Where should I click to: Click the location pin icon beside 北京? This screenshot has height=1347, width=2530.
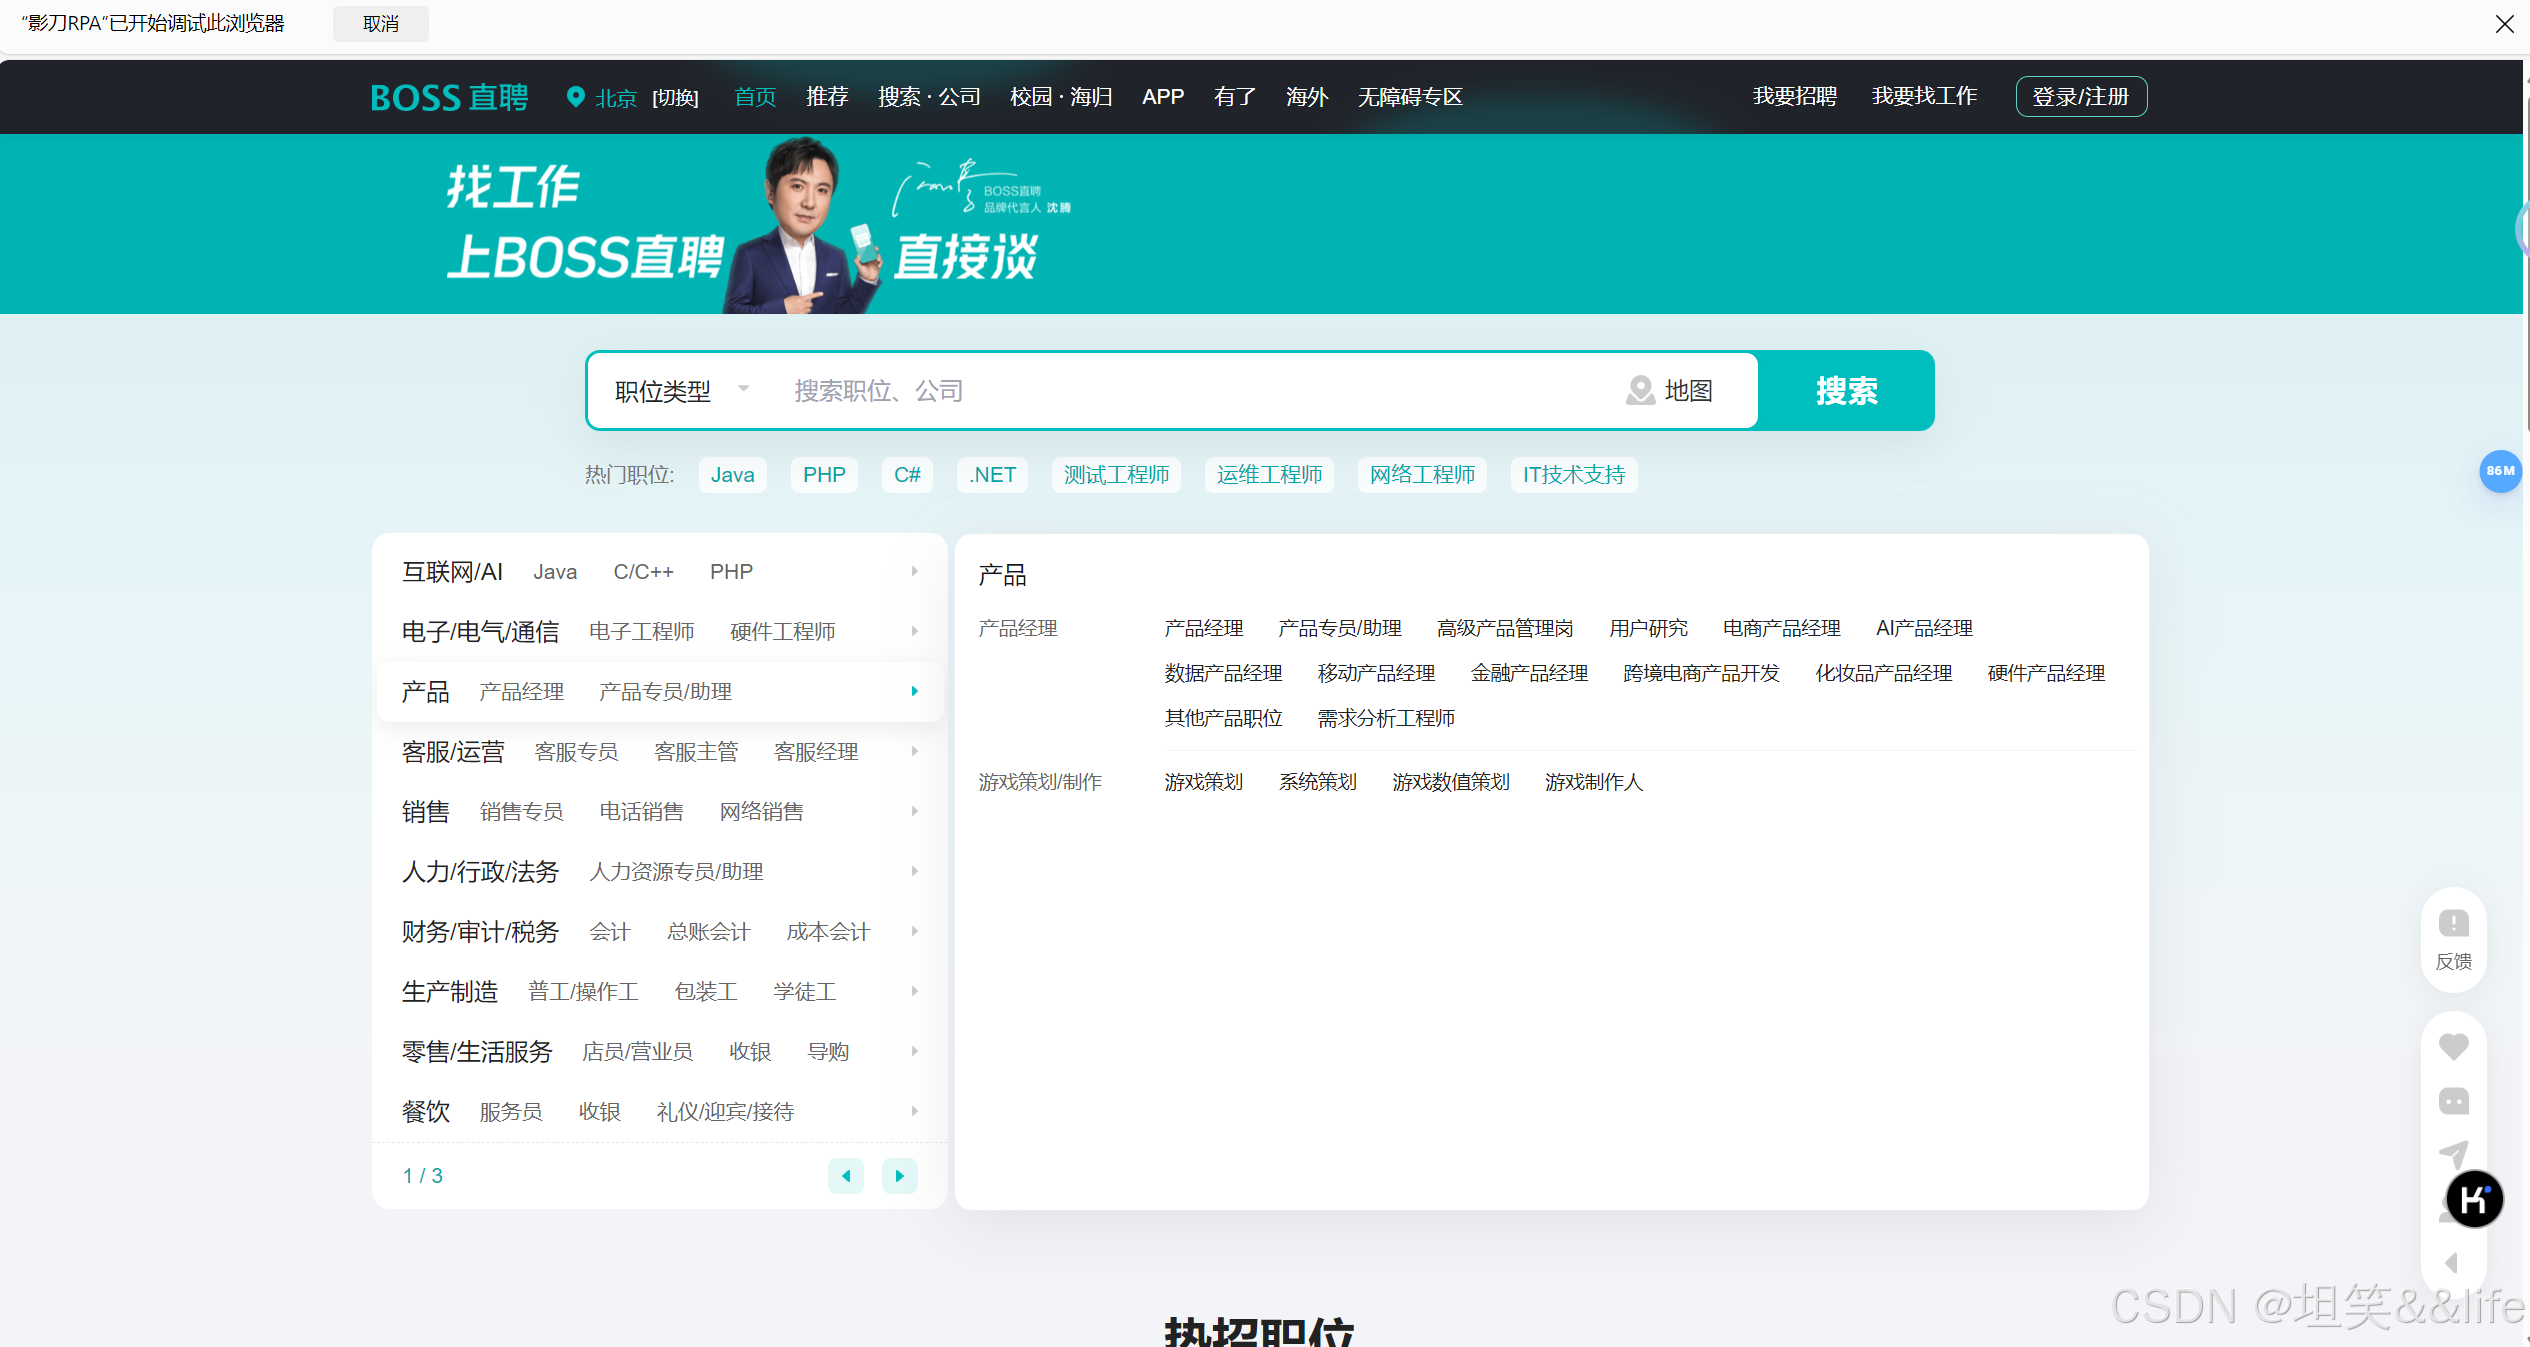point(575,97)
